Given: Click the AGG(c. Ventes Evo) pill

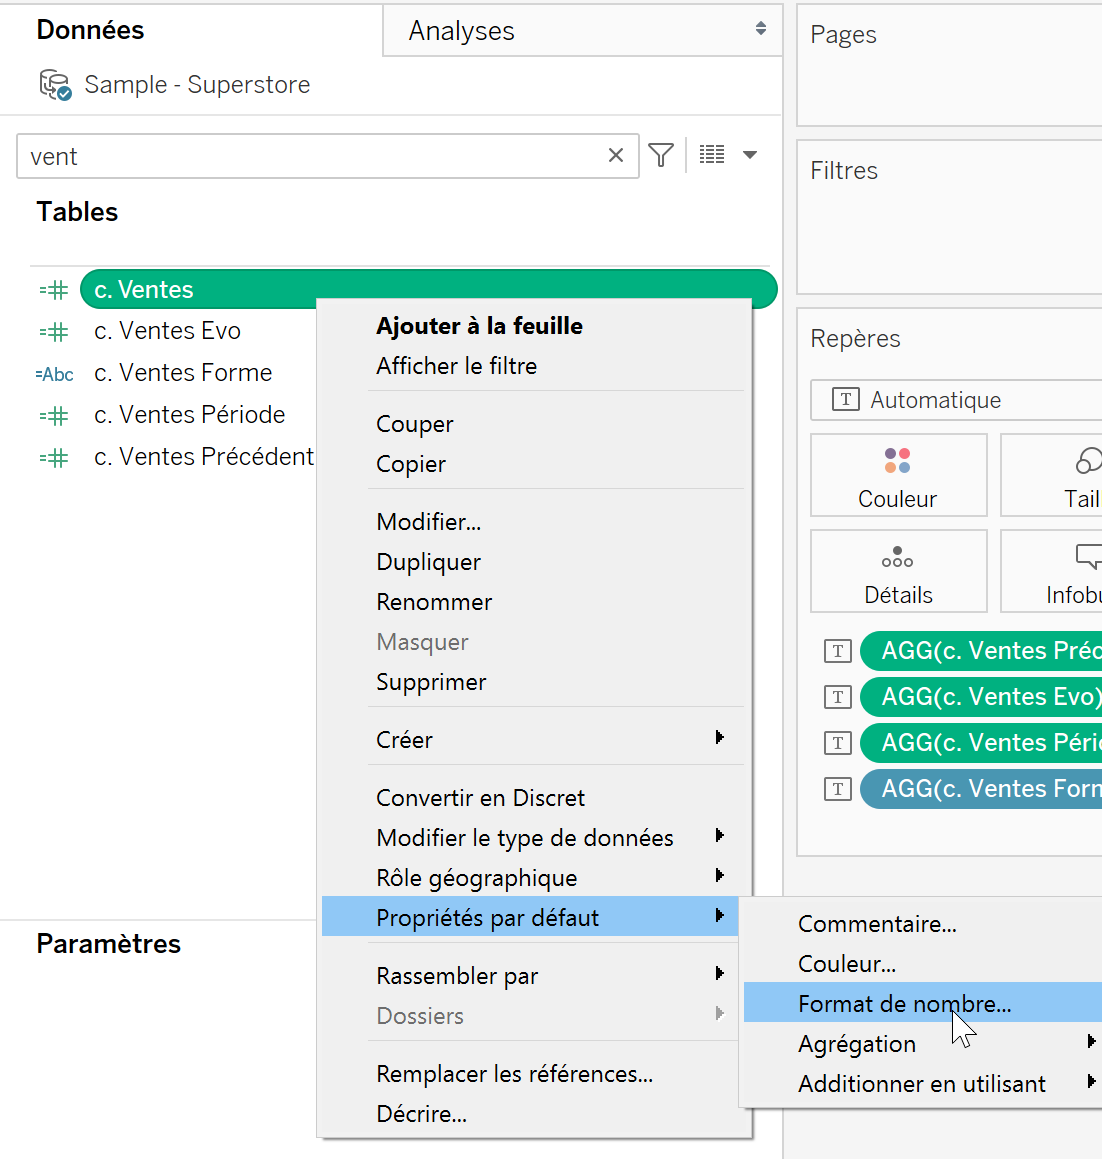Looking at the screenshot, I should (x=982, y=696).
